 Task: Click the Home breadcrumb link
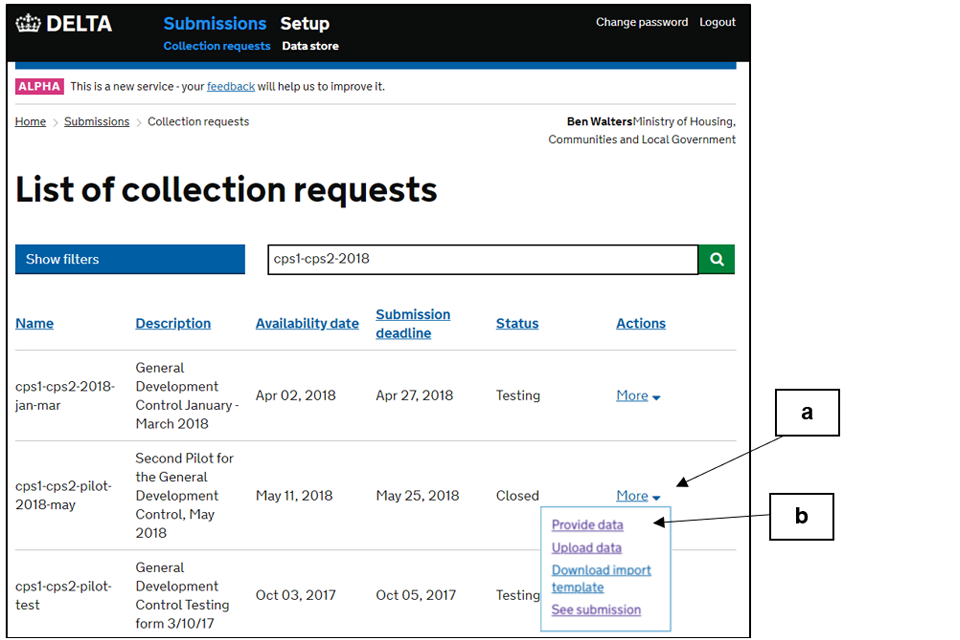click(x=30, y=122)
